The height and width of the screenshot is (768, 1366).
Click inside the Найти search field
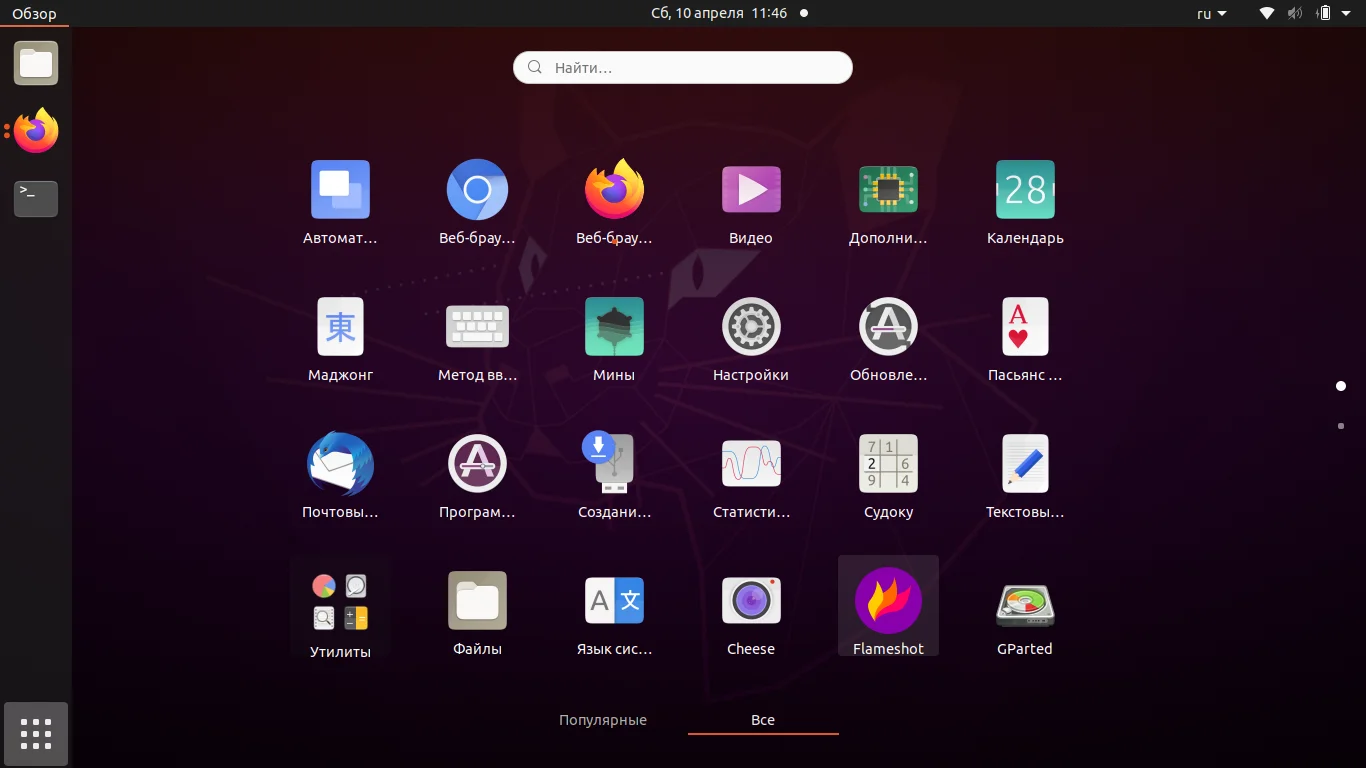coord(682,67)
